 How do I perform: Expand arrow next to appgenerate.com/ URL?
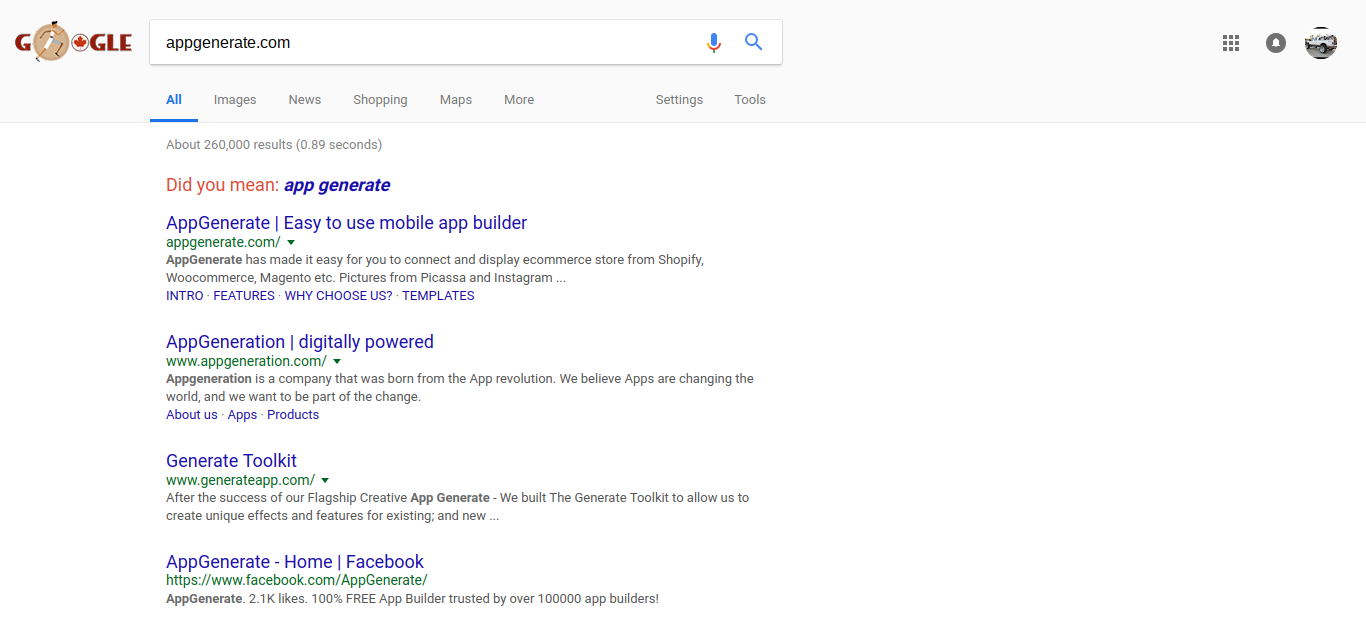(x=291, y=243)
